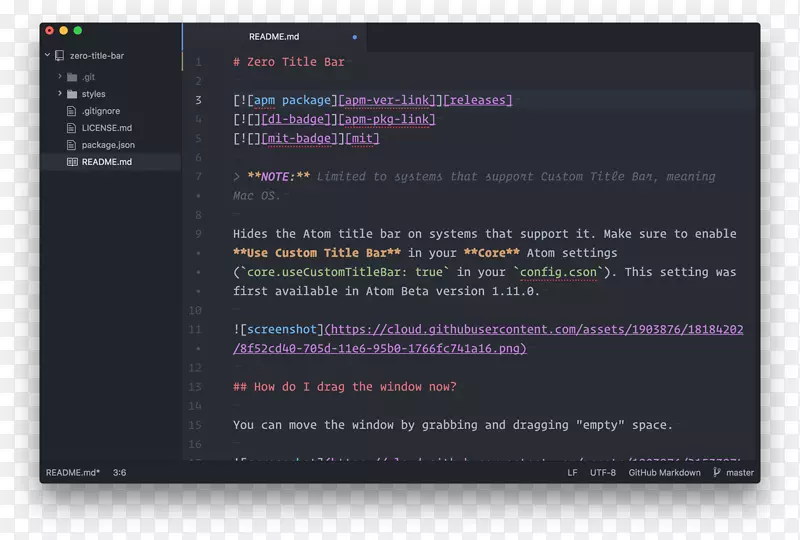The width and height of the screenshot is (800, 540).
Task: Click the 'config.cson' code text
Action: pos(558,272)
